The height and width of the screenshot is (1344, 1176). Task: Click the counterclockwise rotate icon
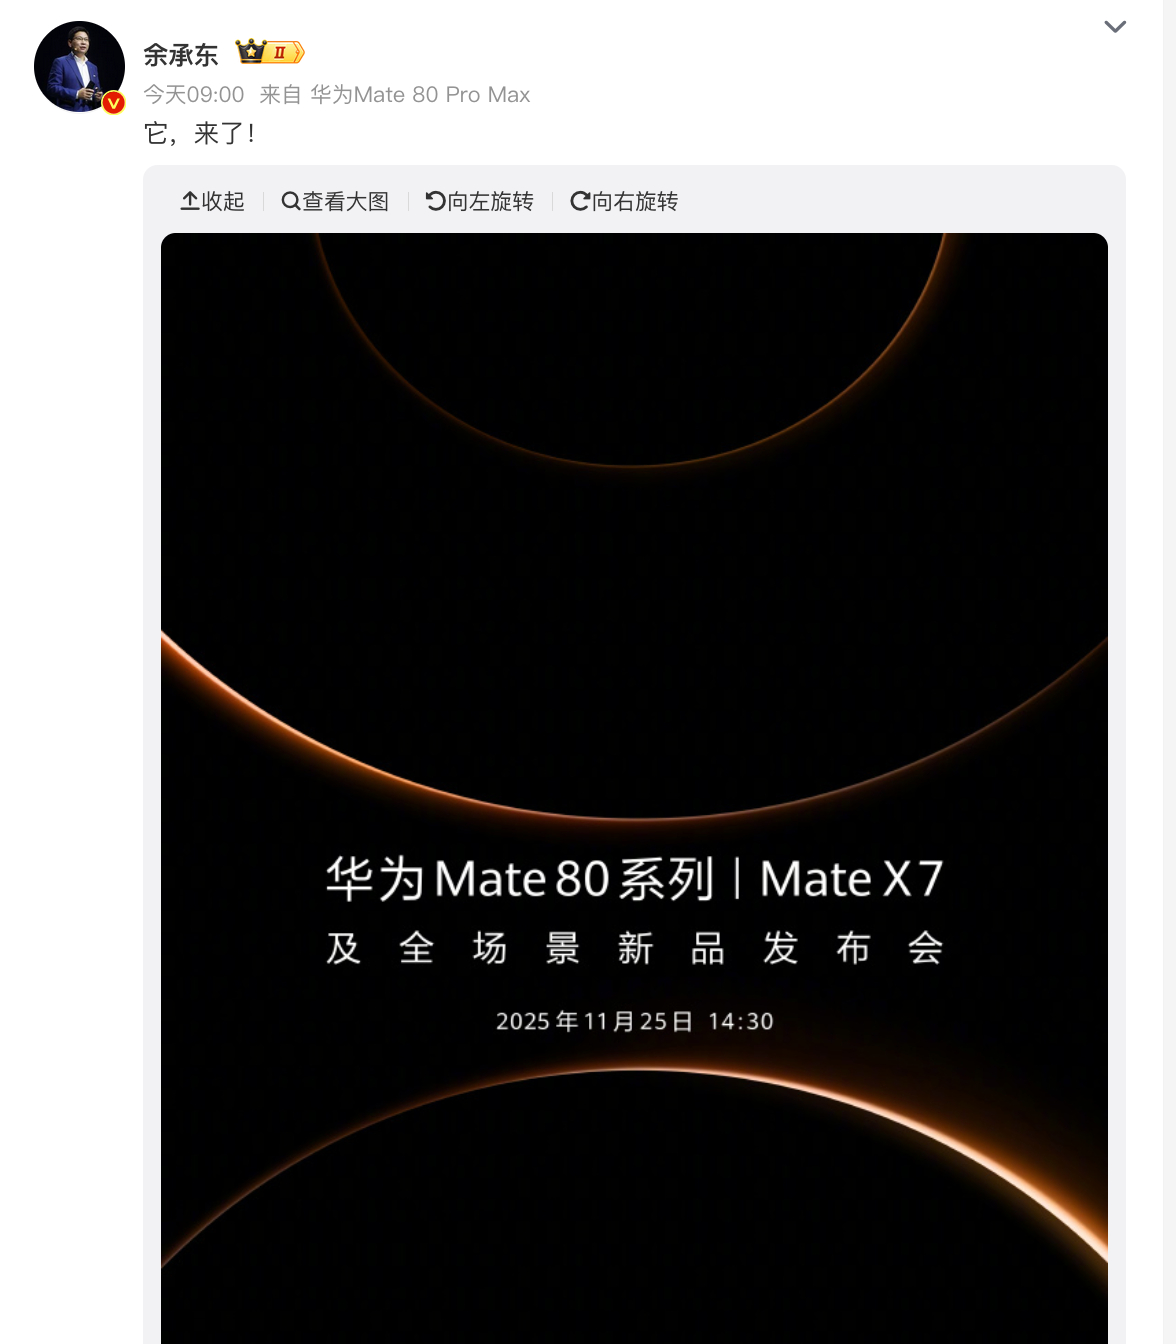point(436,201)
